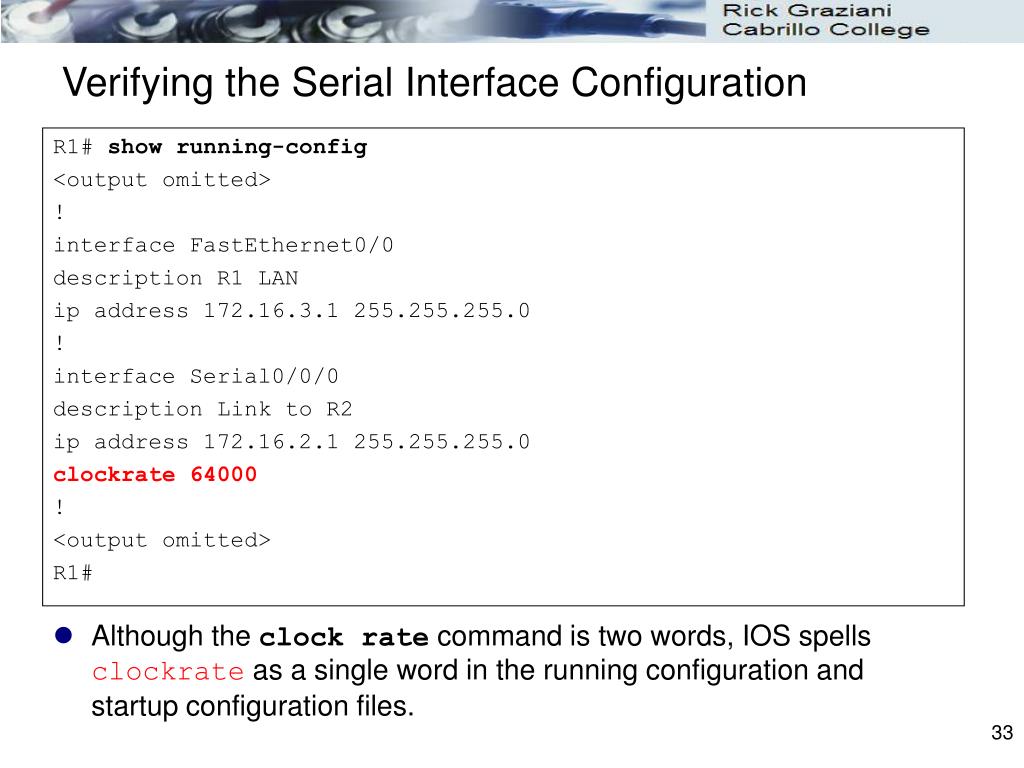The width and height of the screenshot is (1024, 768).
Task: Click the final 'R1#' prompt
Action: click(x=72, y=573)
